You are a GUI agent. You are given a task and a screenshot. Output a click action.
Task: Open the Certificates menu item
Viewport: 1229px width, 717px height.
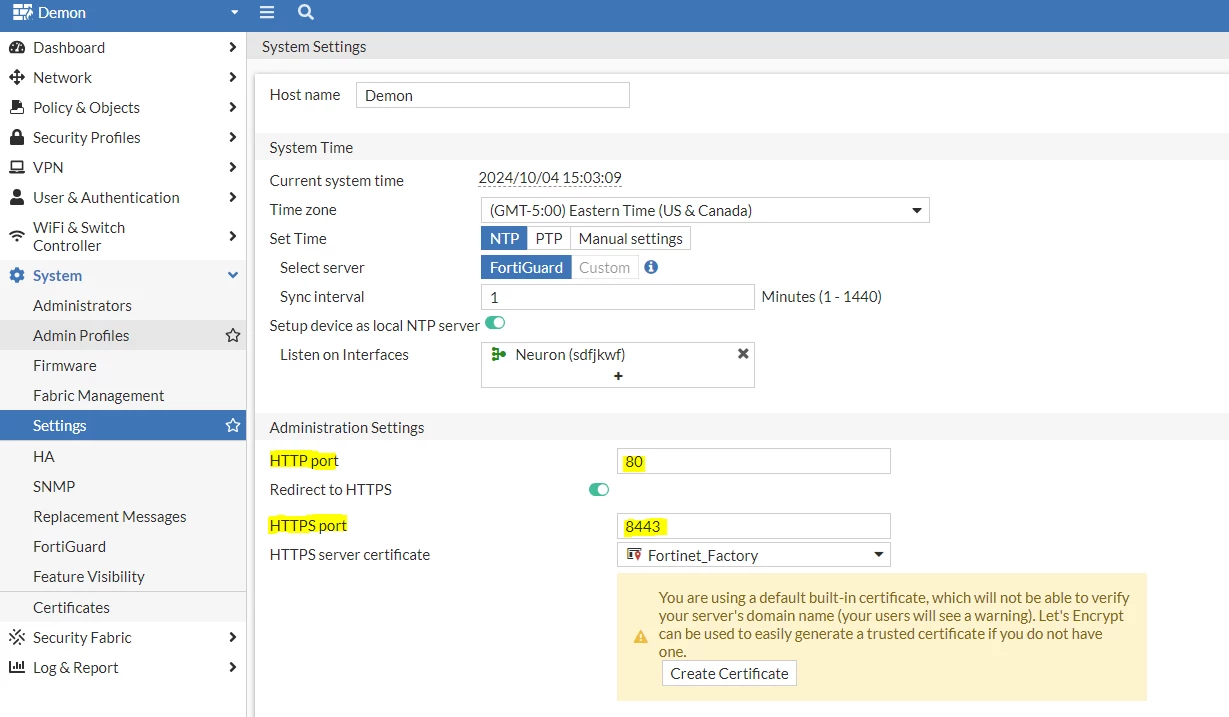coord(123,607)
